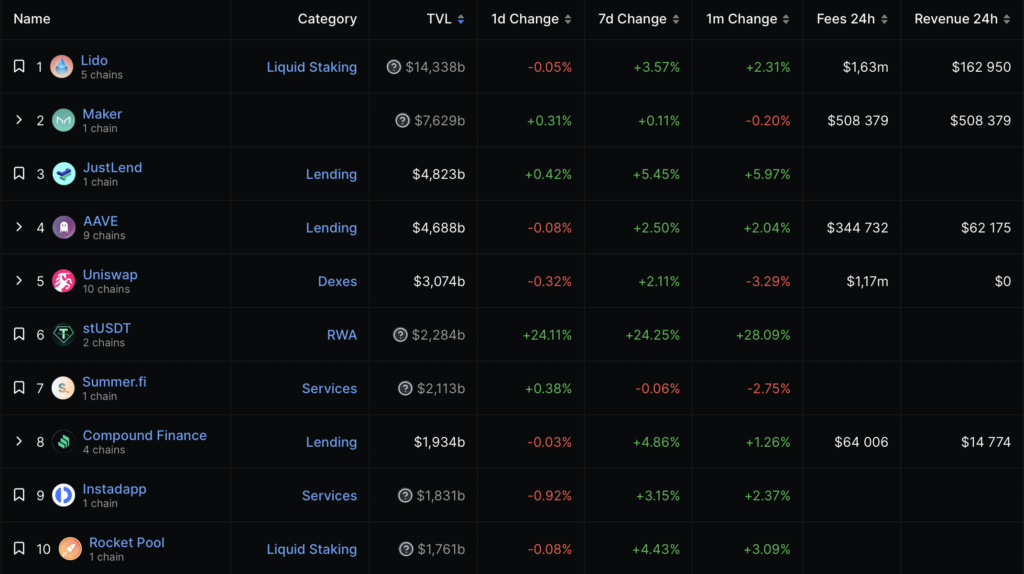Screen dimensions: 1024x574
Task: Open the Summer.fi protocol link
Action: 114,382
